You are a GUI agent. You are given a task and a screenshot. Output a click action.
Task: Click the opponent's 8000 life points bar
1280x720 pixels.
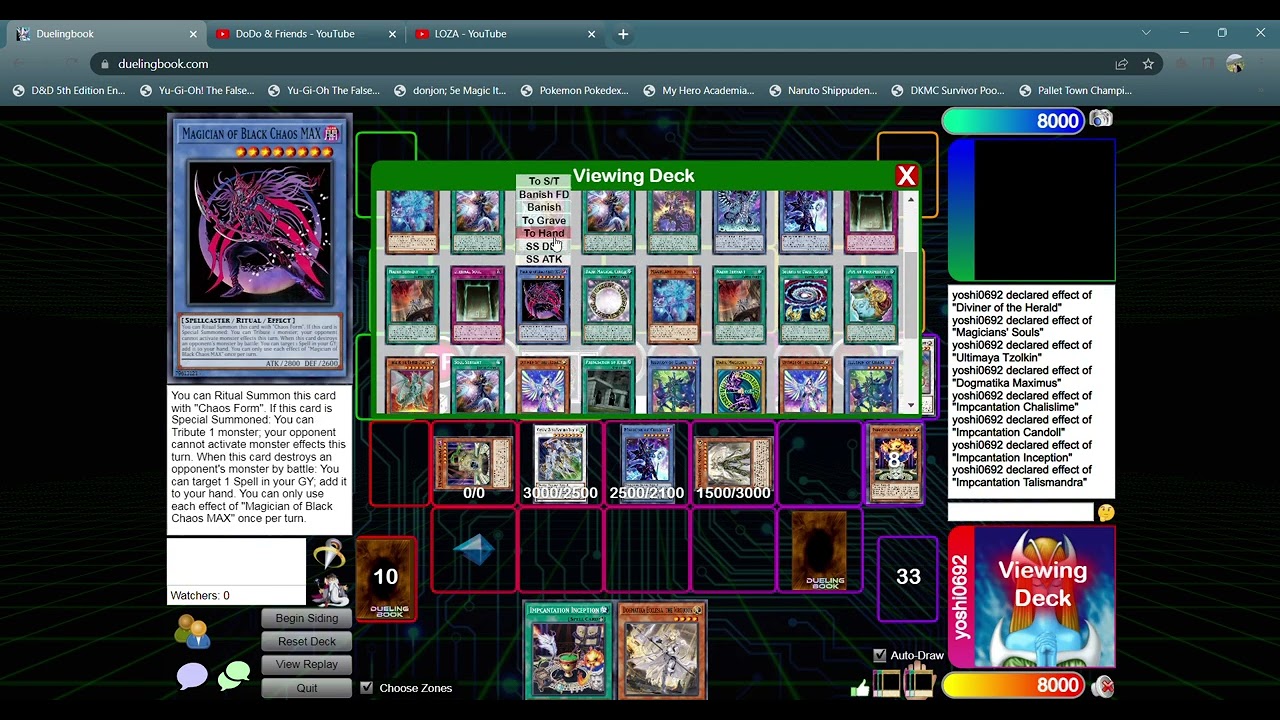coord(1012,121)
